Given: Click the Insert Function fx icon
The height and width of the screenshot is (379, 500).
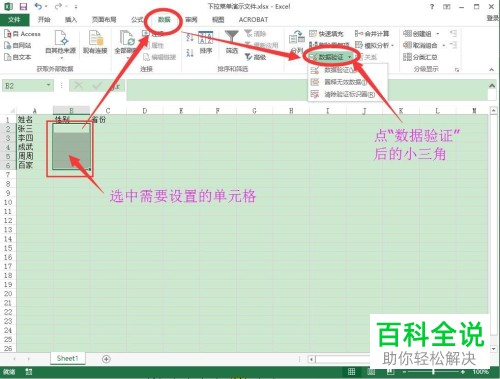Looking at the screenshot, I should click(115, 86).
